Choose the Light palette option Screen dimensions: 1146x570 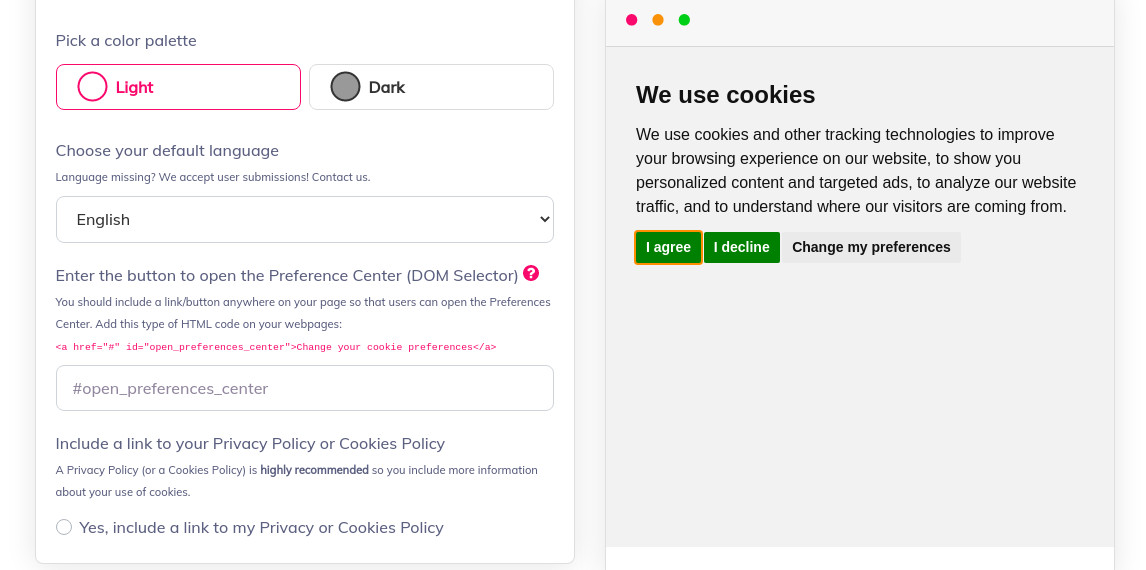pyautogui.click(x=178, y=87)
